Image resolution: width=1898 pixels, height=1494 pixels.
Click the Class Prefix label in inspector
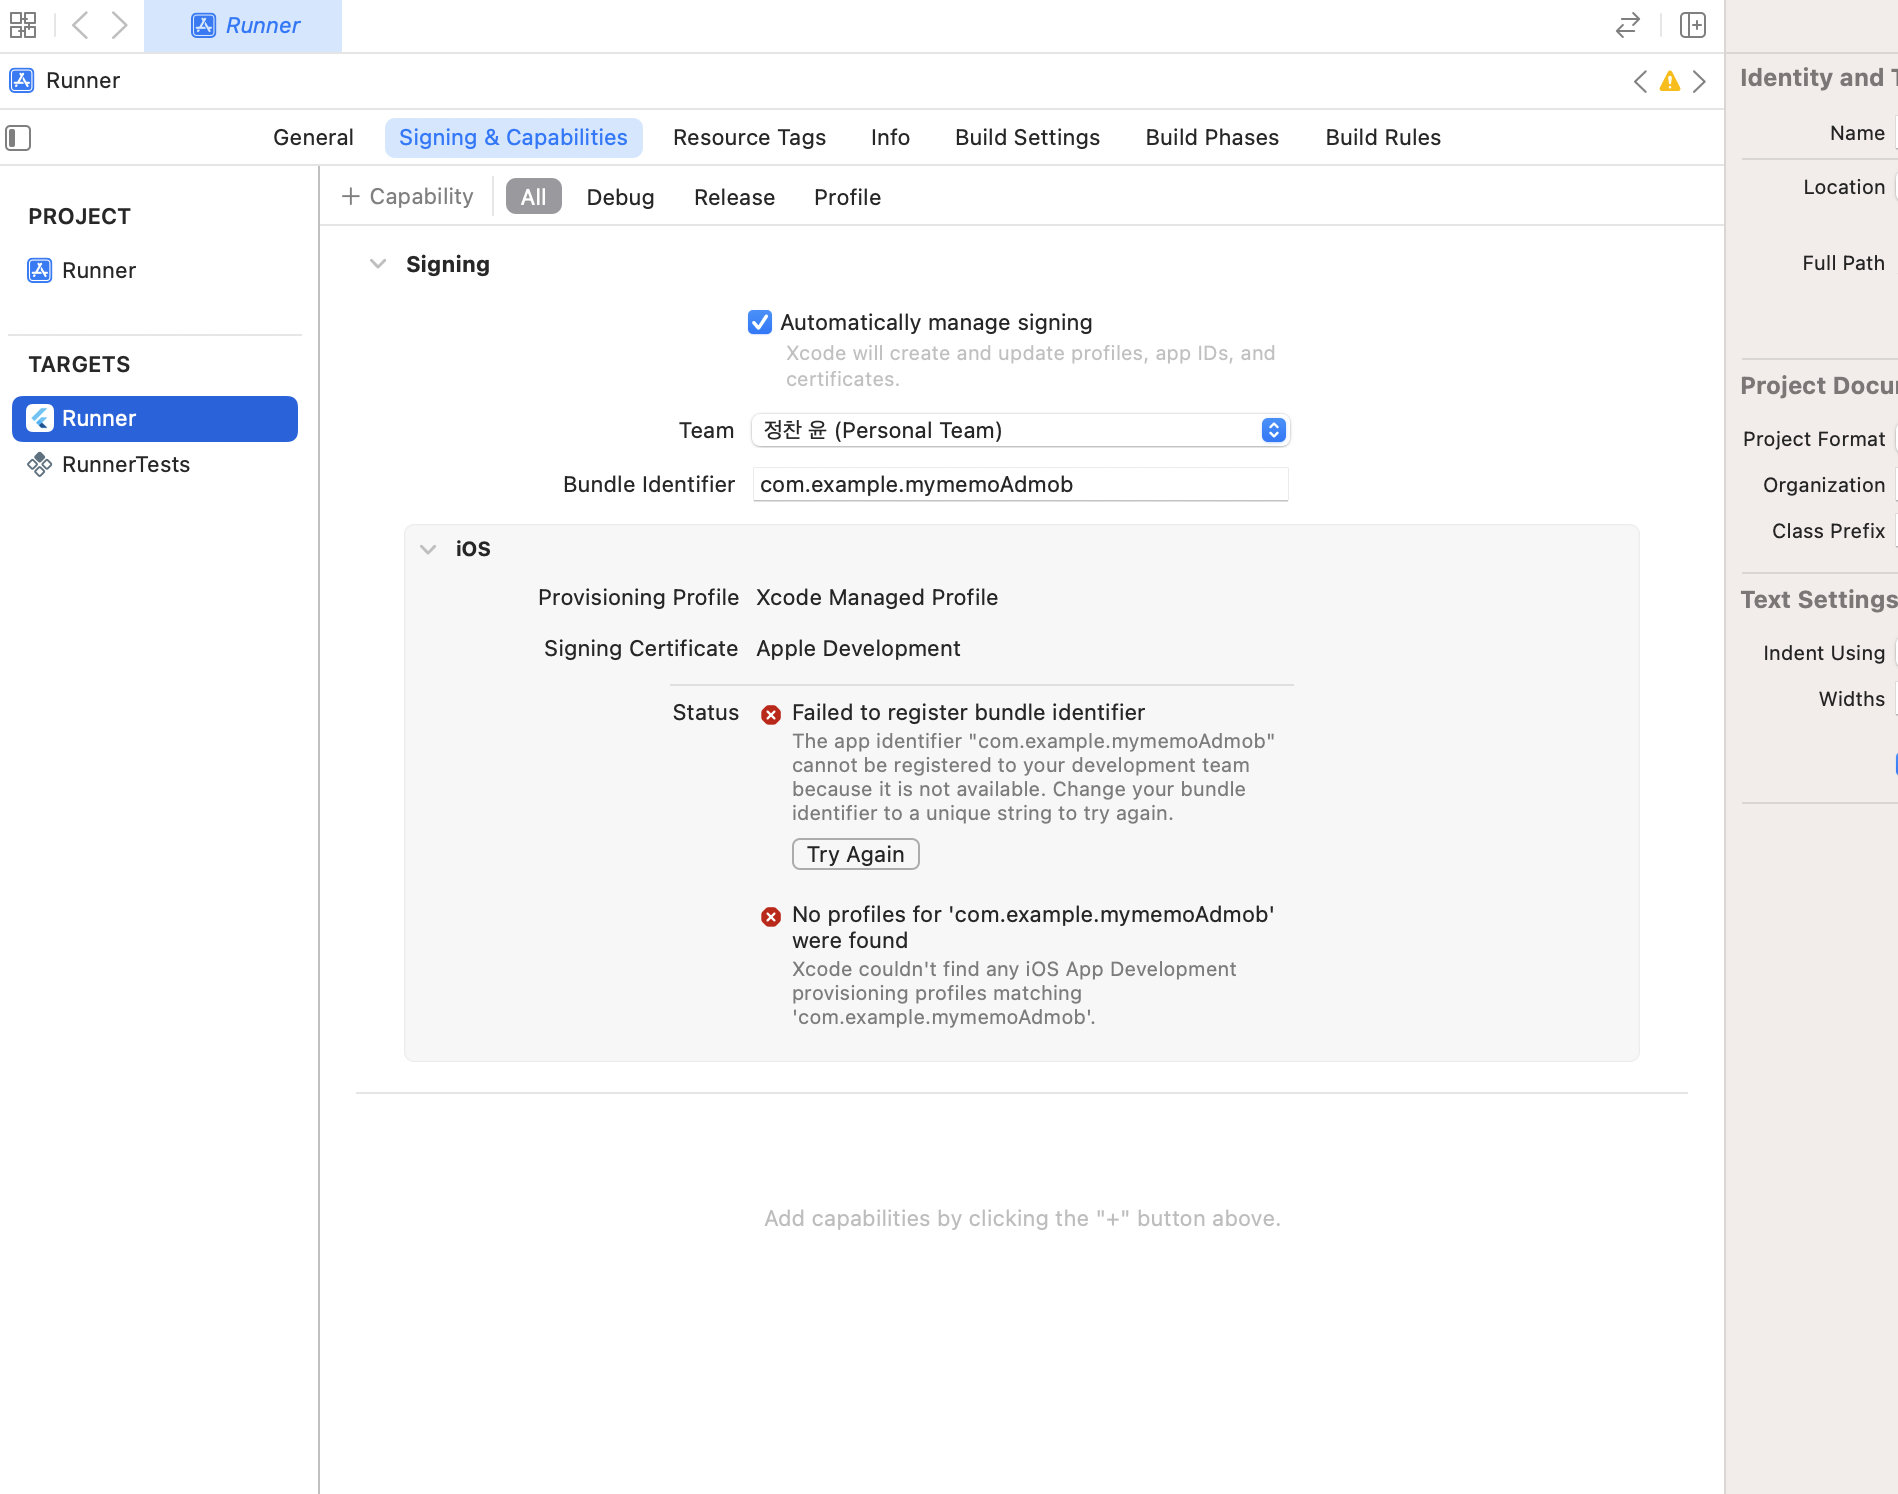click(x=1829, y=531)
